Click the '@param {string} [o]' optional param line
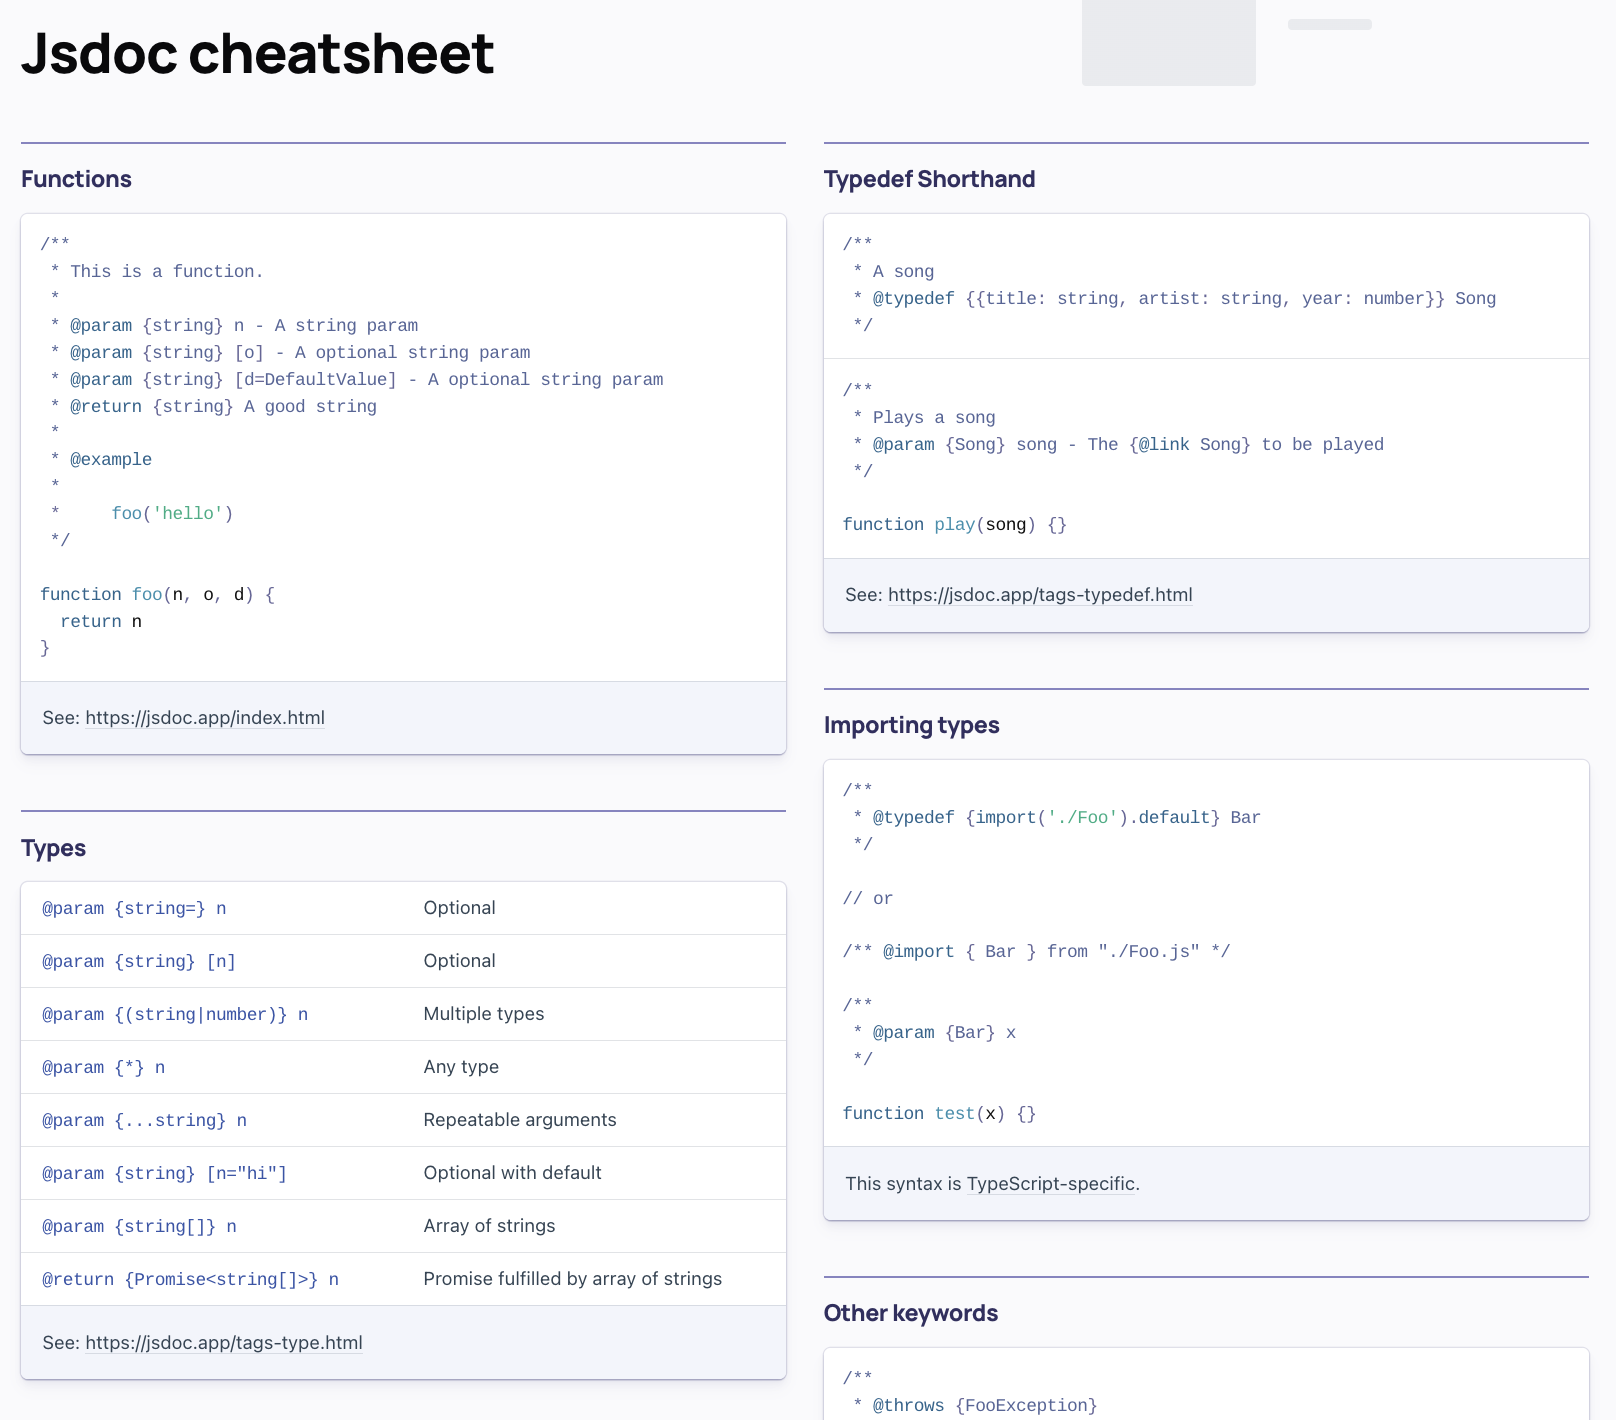 pyautogui.click(x=290, y=353)
